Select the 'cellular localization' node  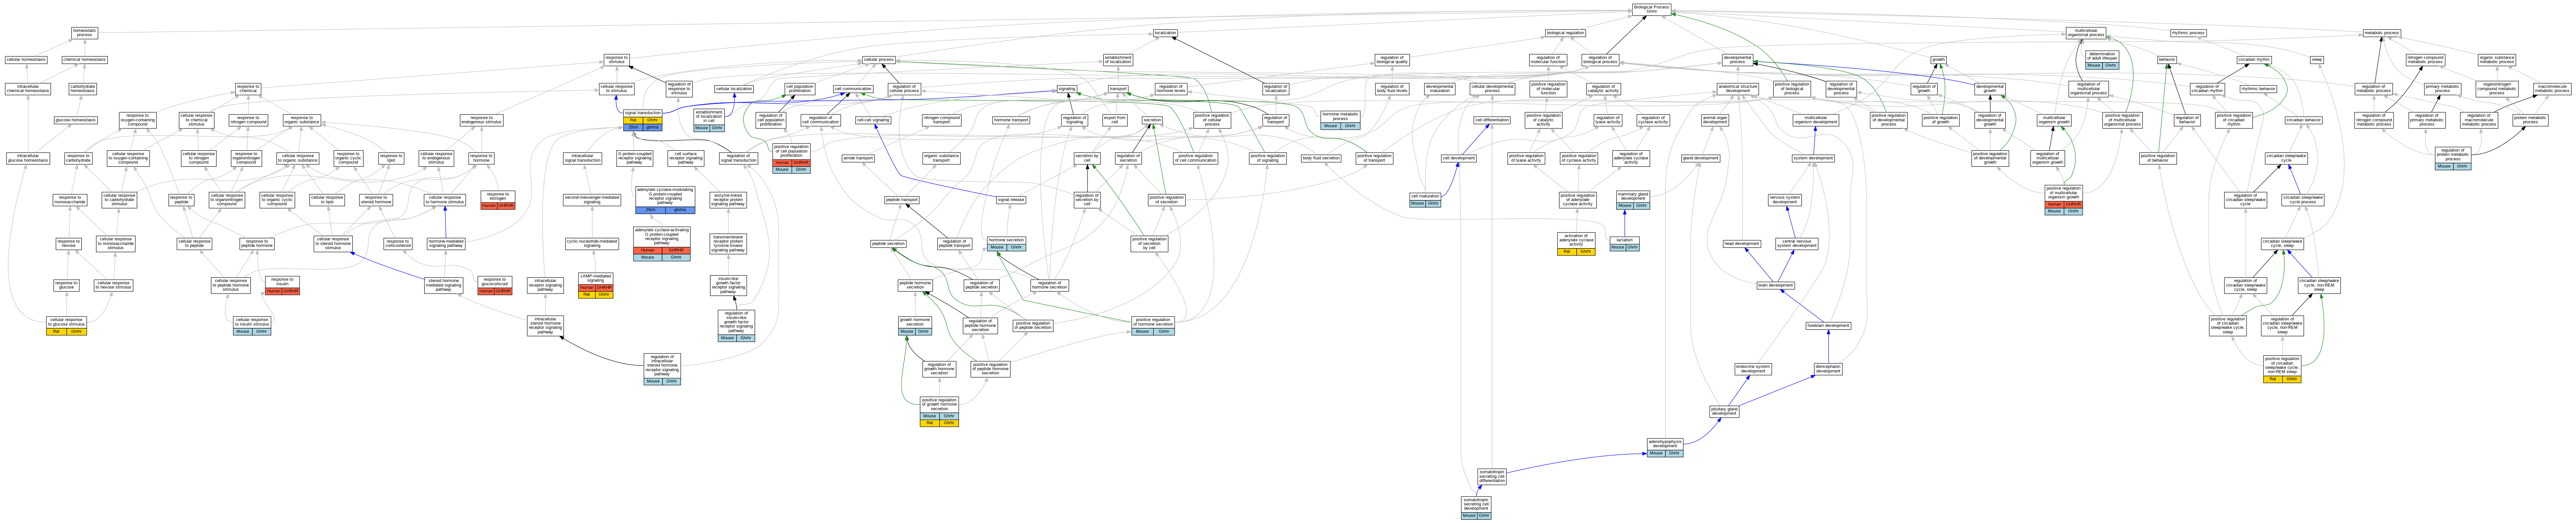(x=734, y=89)
